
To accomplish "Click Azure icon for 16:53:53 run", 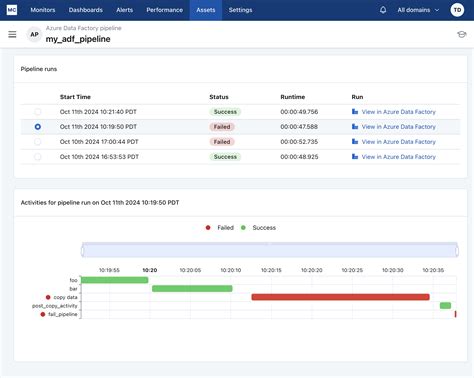I will [x=355, y=157].
